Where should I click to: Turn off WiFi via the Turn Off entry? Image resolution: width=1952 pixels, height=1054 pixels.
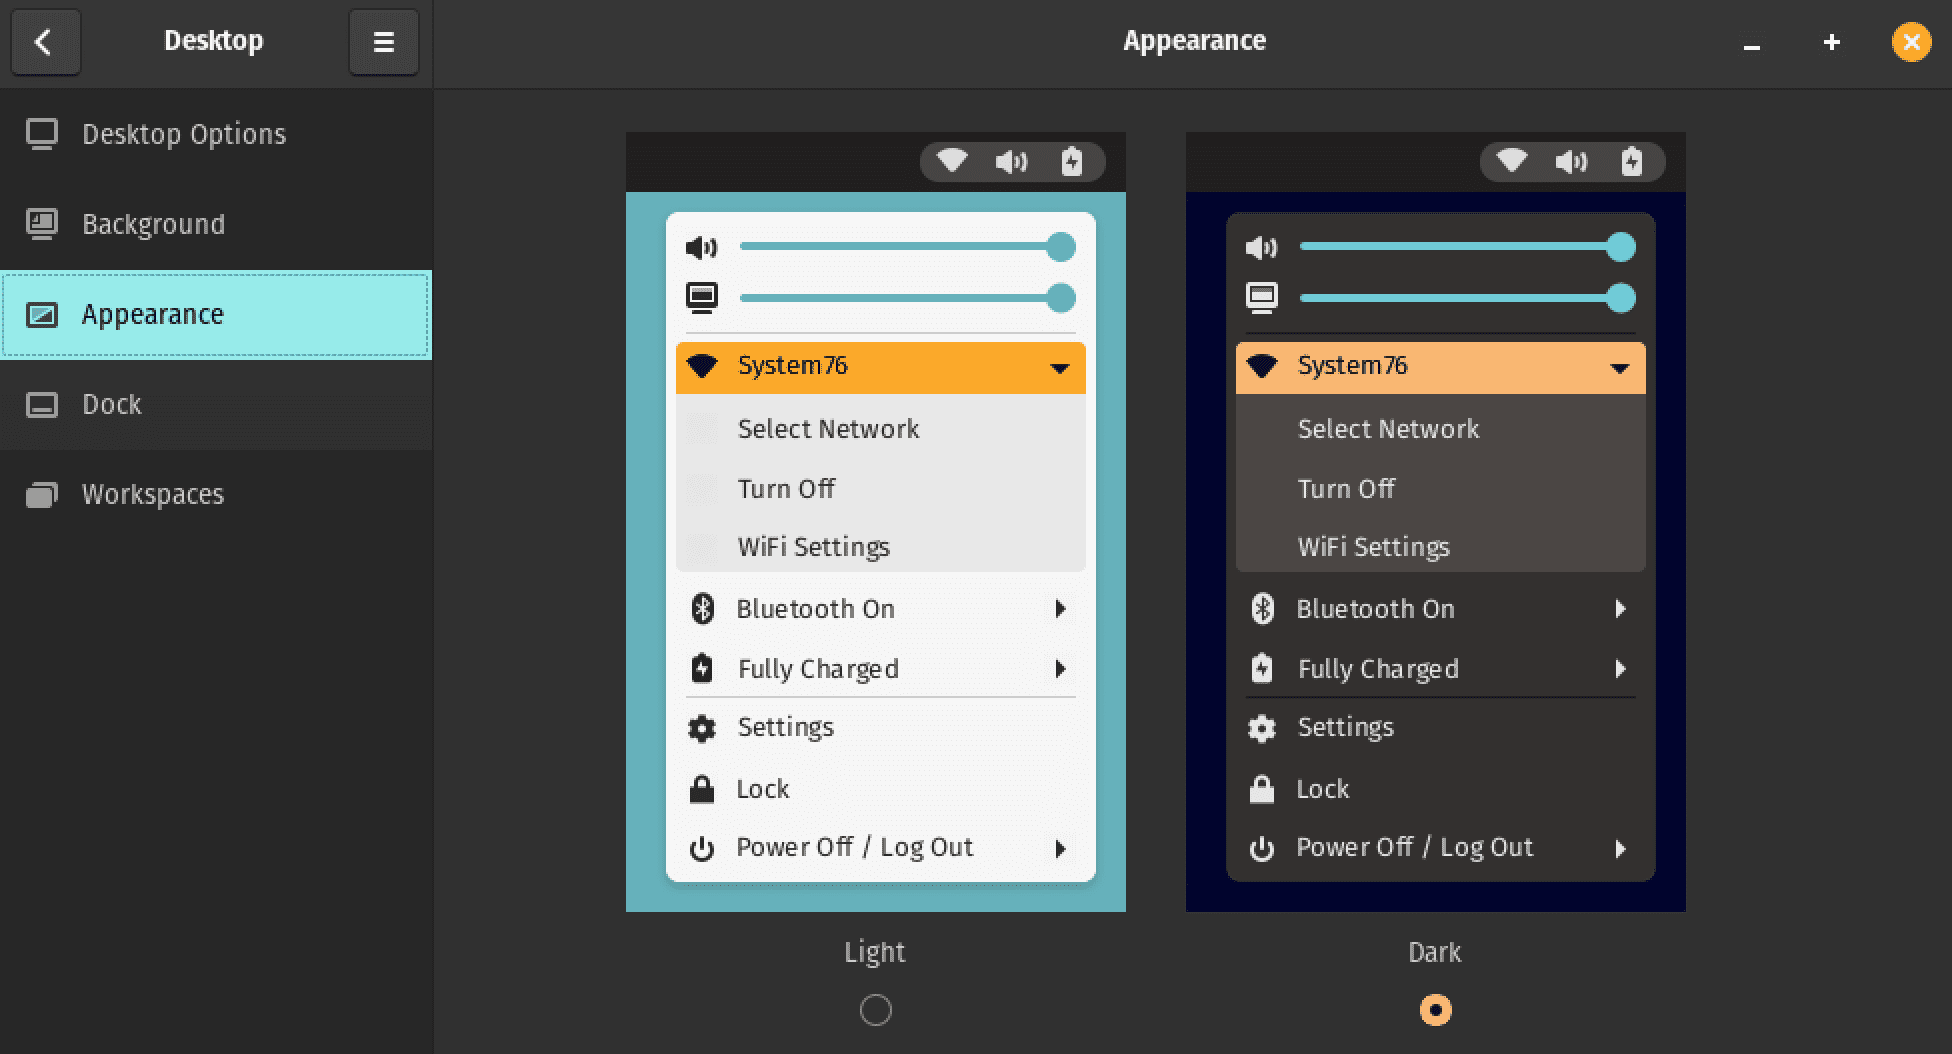pos(786,489)
